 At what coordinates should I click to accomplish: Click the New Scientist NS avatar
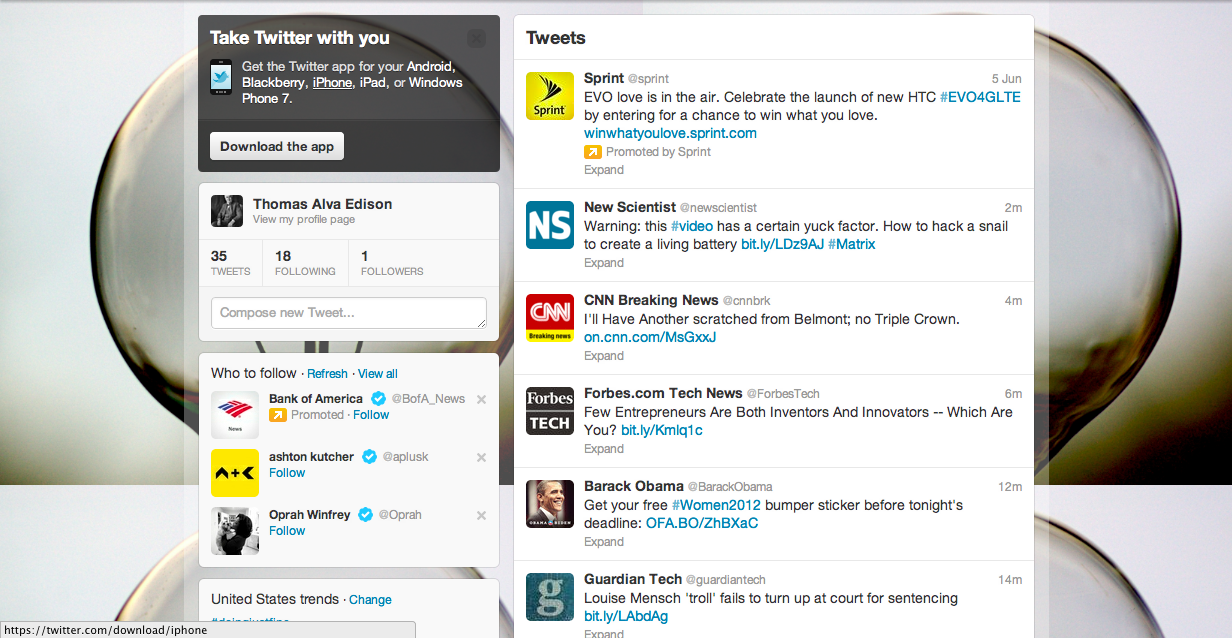click(x=550, y=224)
